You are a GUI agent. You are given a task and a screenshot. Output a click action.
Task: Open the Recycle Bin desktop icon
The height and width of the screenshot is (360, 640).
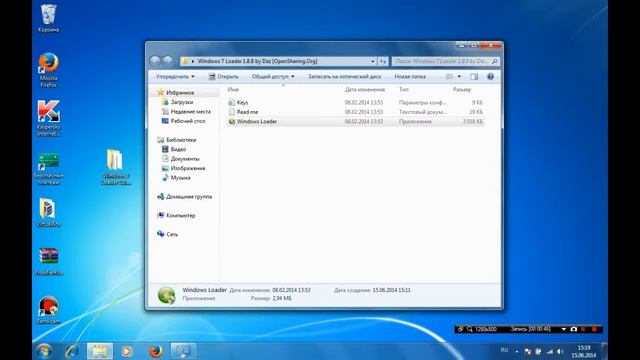pyautogui.click(x=48, y=18)
